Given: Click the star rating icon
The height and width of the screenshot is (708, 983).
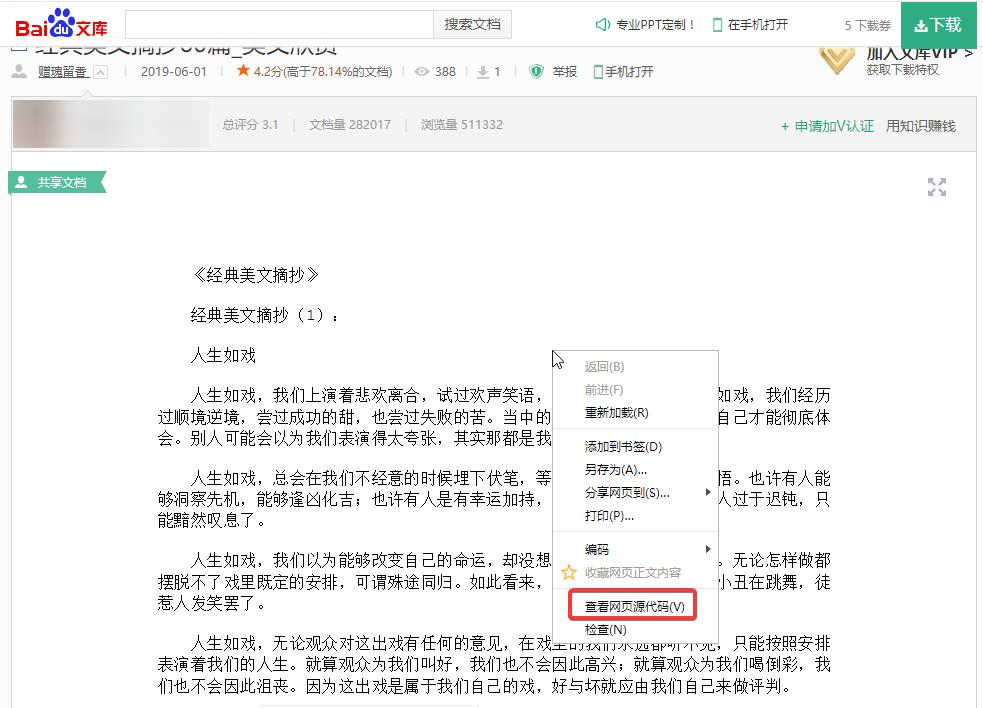Looking at the screenshot, I should [243, 71].
